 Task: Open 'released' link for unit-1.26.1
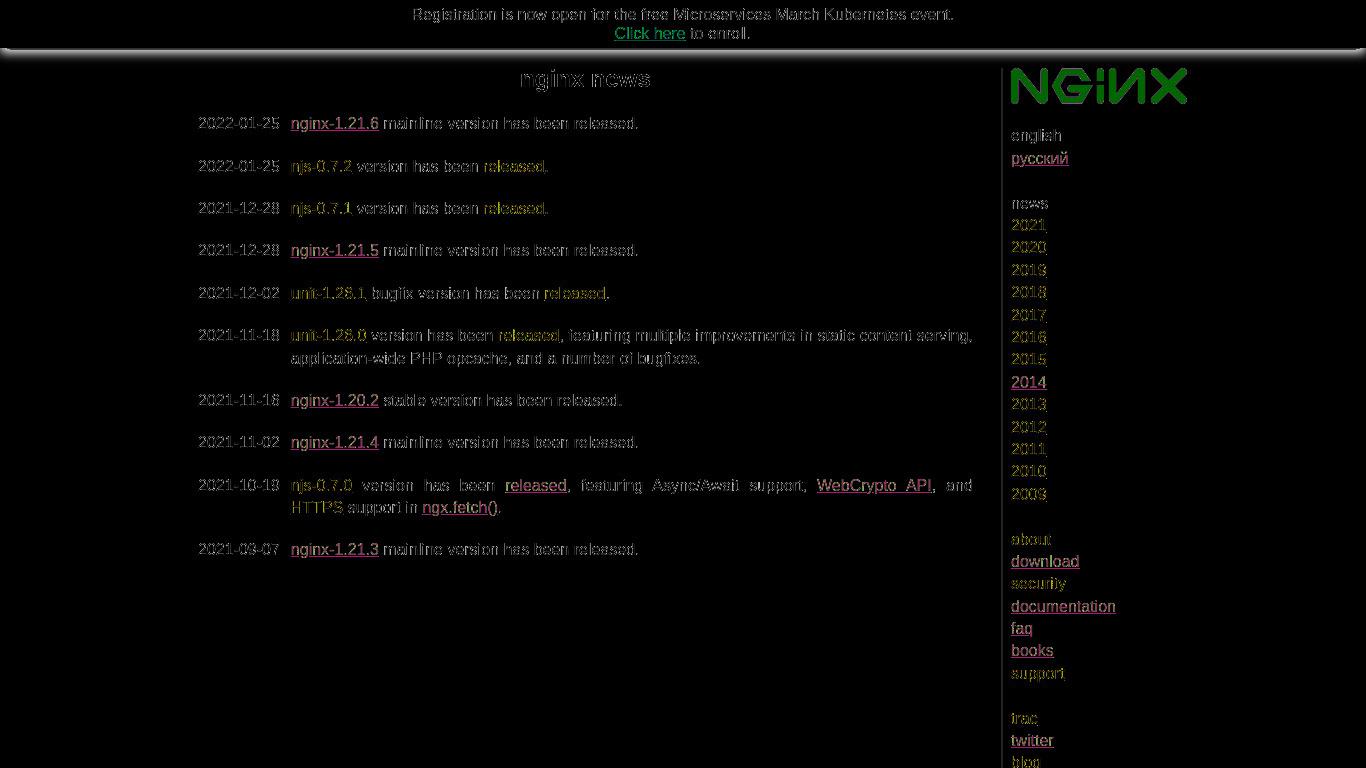point(575,294)
